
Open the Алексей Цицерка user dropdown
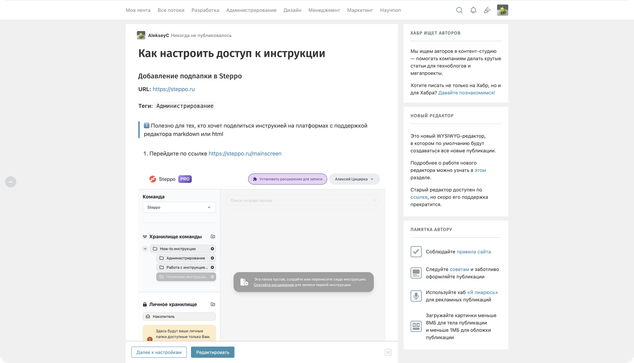(x=354, y=179)
